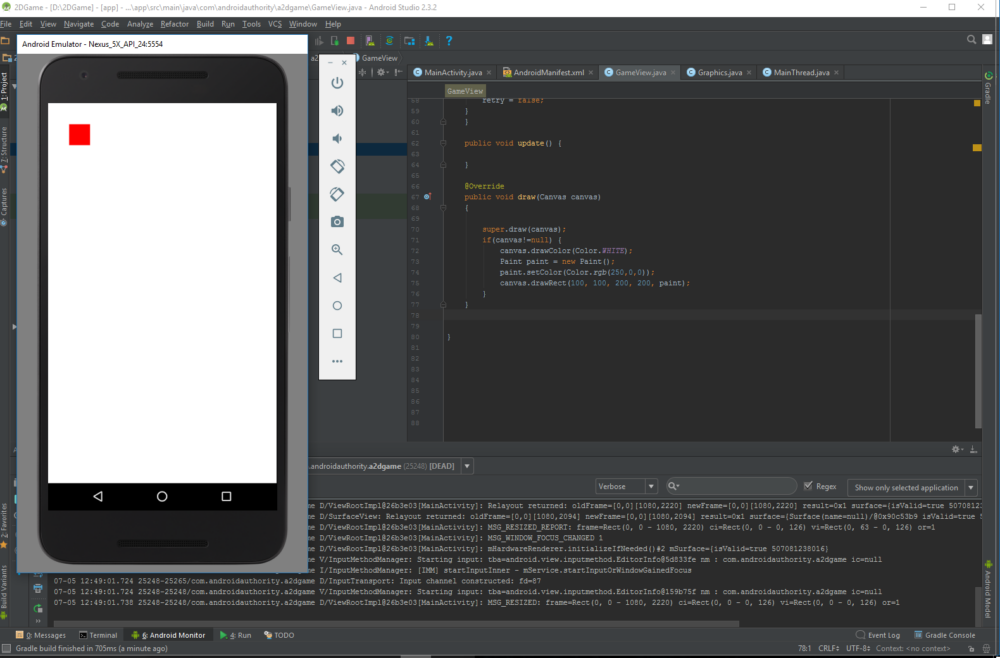Take a screenshot using the camera icon

tap(337, 222)
